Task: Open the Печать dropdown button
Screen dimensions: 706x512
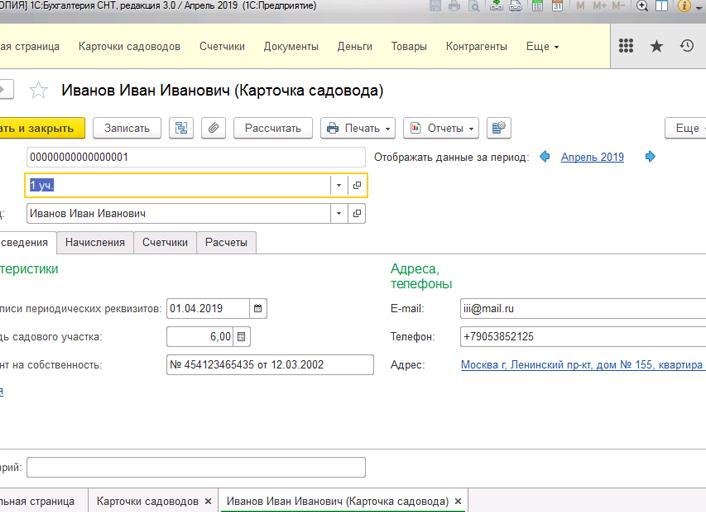Action: coord(358,128)
